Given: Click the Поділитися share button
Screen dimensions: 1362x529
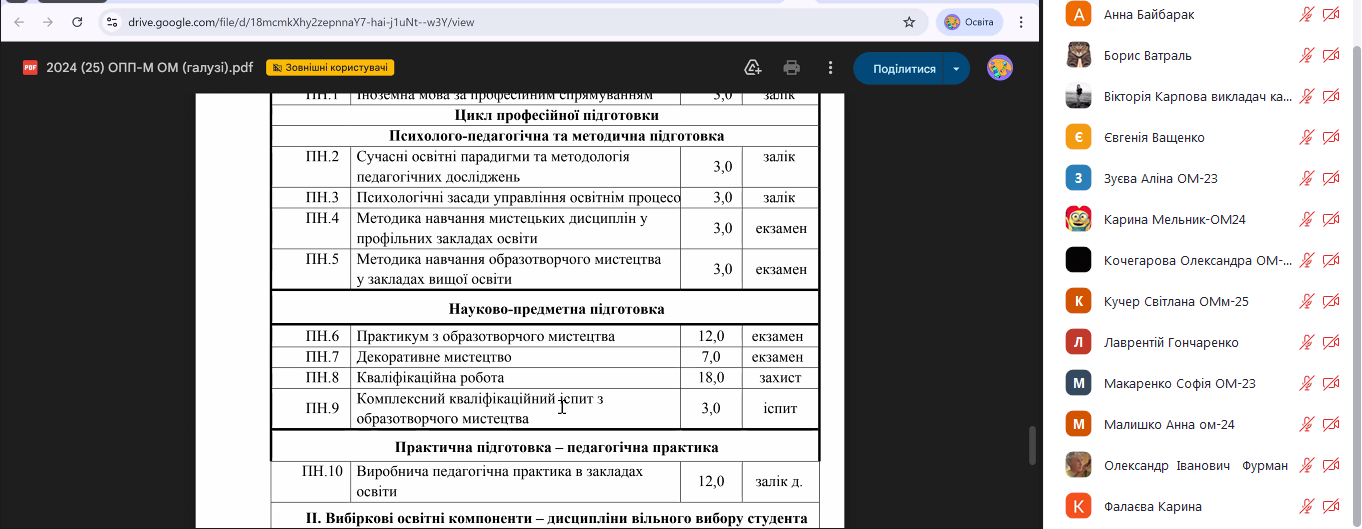Looking at the screenshot, I should click(x=903, y=69).
